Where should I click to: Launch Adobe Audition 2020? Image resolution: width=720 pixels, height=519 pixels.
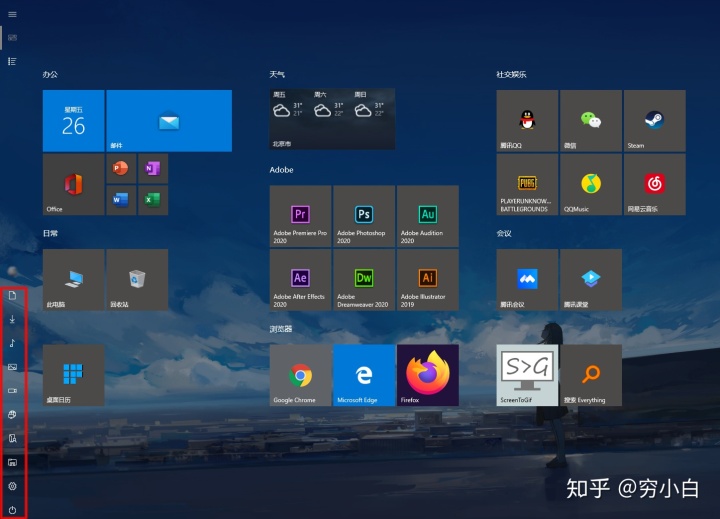click(428, 216)
